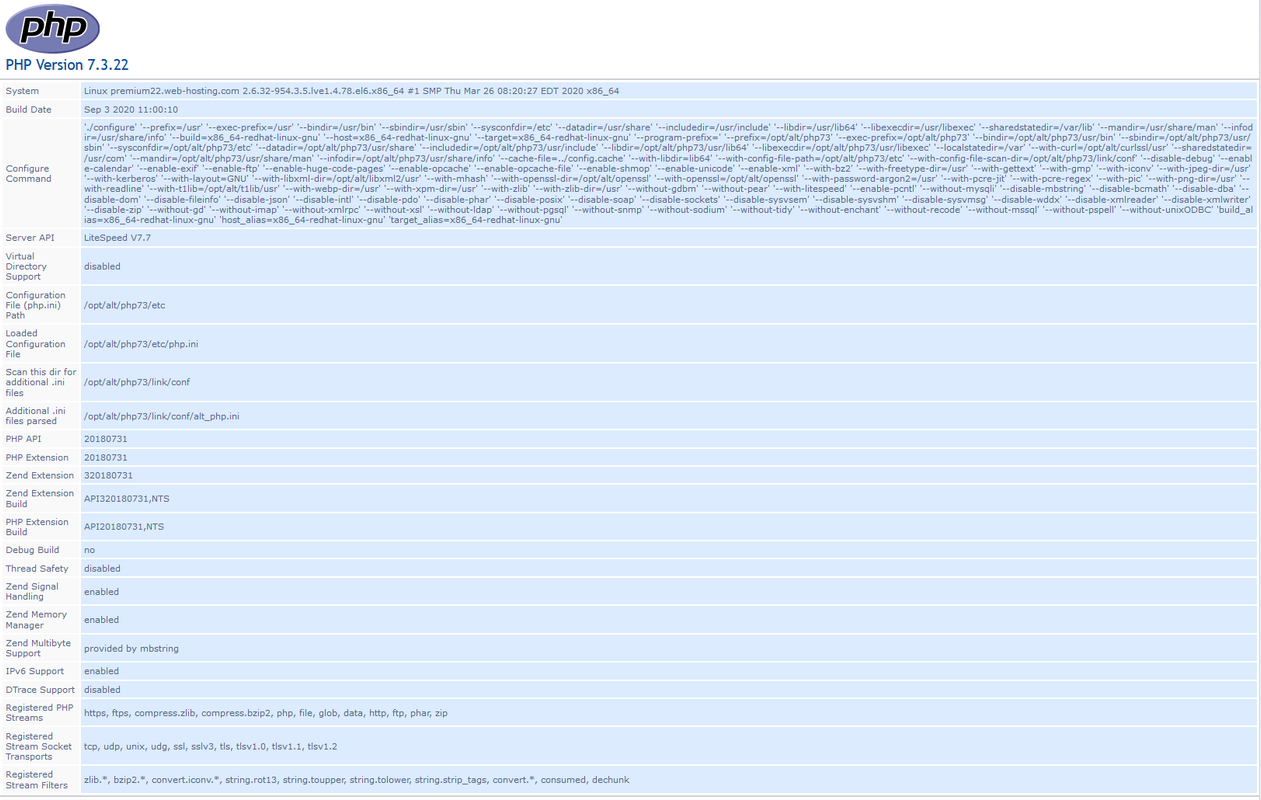Select the 320180731 value
The image size is (1261, 800).
tap(108, 475)
